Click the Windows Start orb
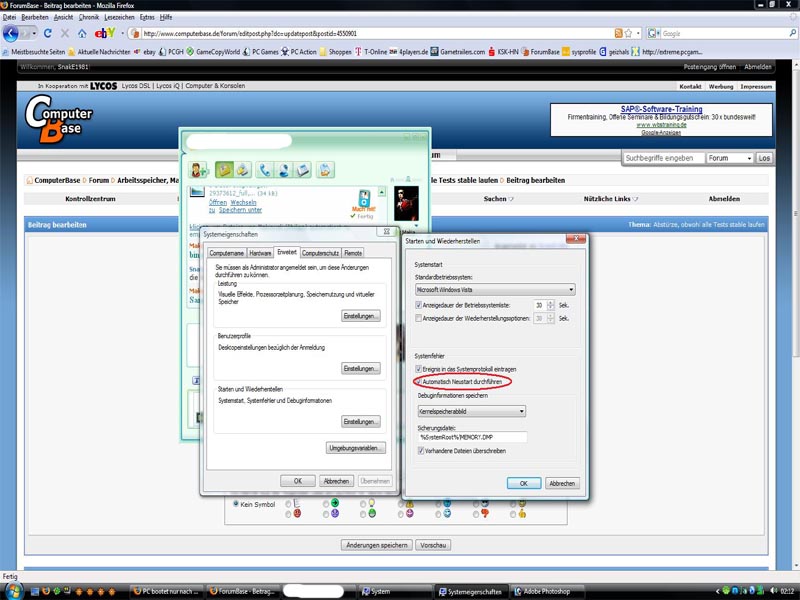Viewport: 800px width, 600px height. [x=14, y=591]
